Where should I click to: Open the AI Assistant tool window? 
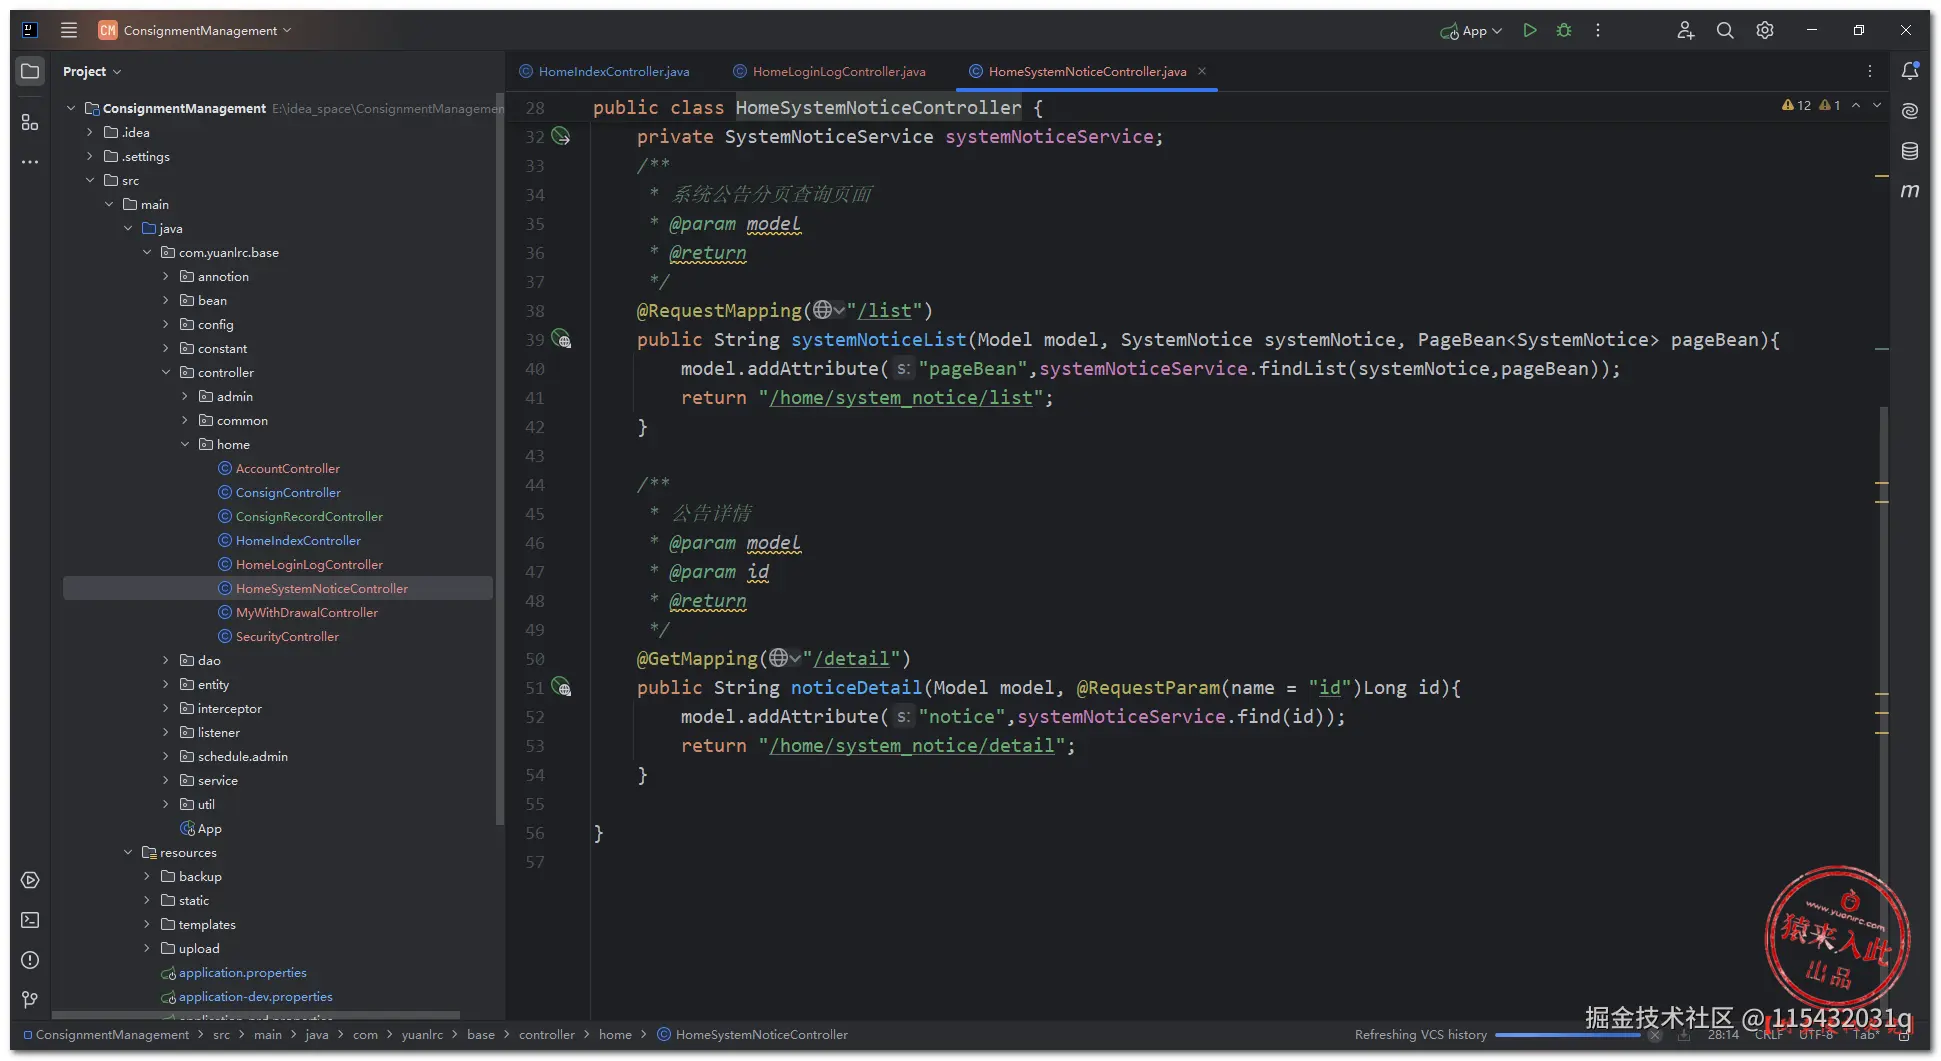click(1910, 111)
